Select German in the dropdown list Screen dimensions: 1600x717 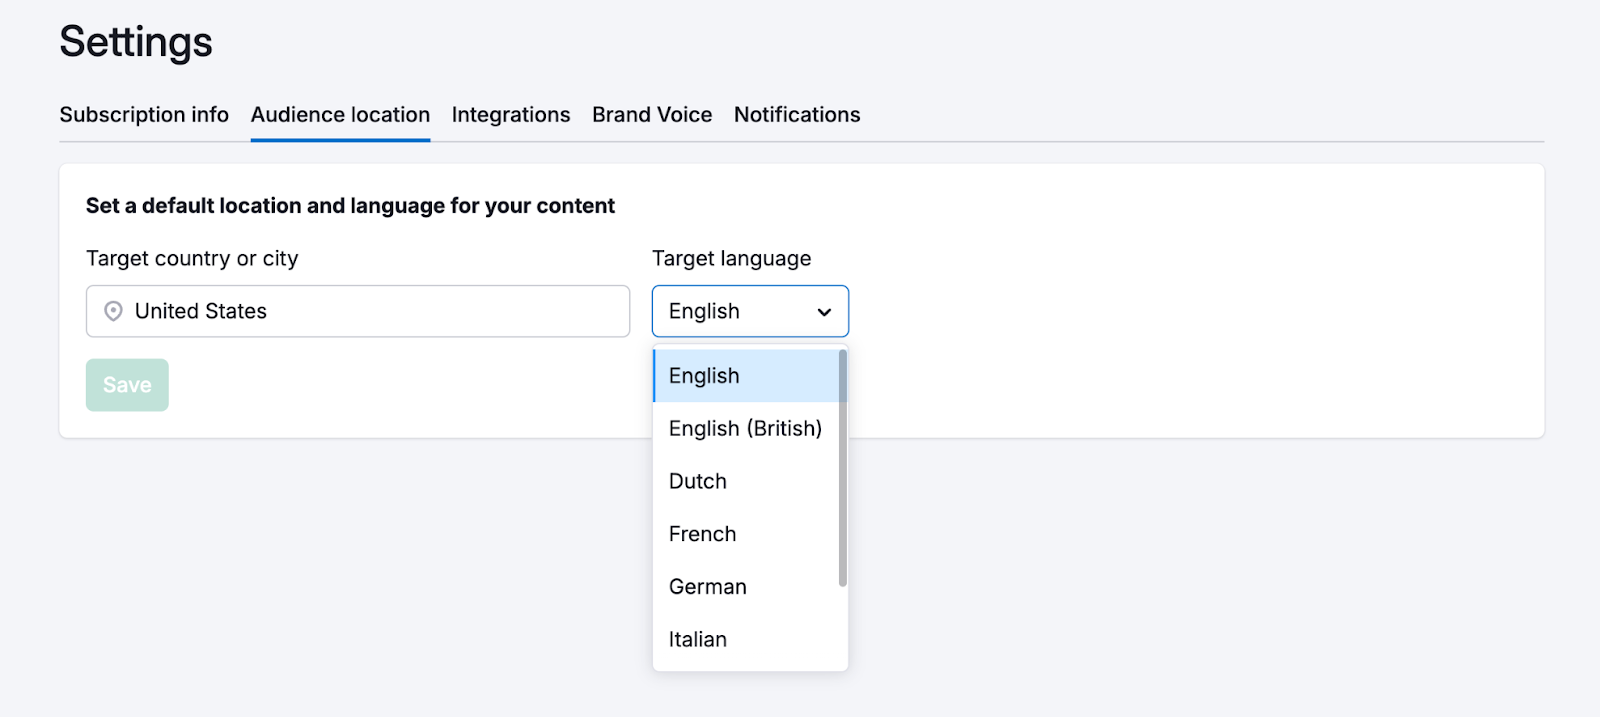[x=707, y=587]
